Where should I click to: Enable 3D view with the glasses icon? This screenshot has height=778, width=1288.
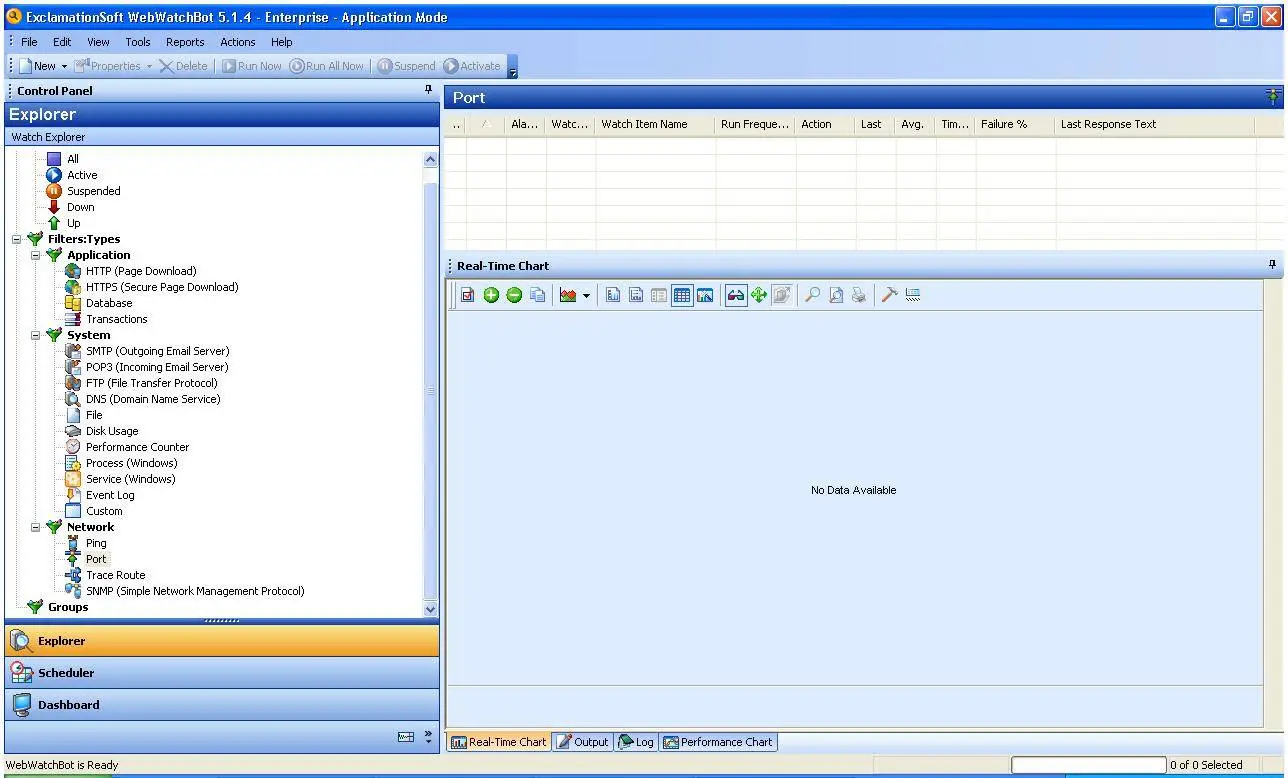(734, 294)
